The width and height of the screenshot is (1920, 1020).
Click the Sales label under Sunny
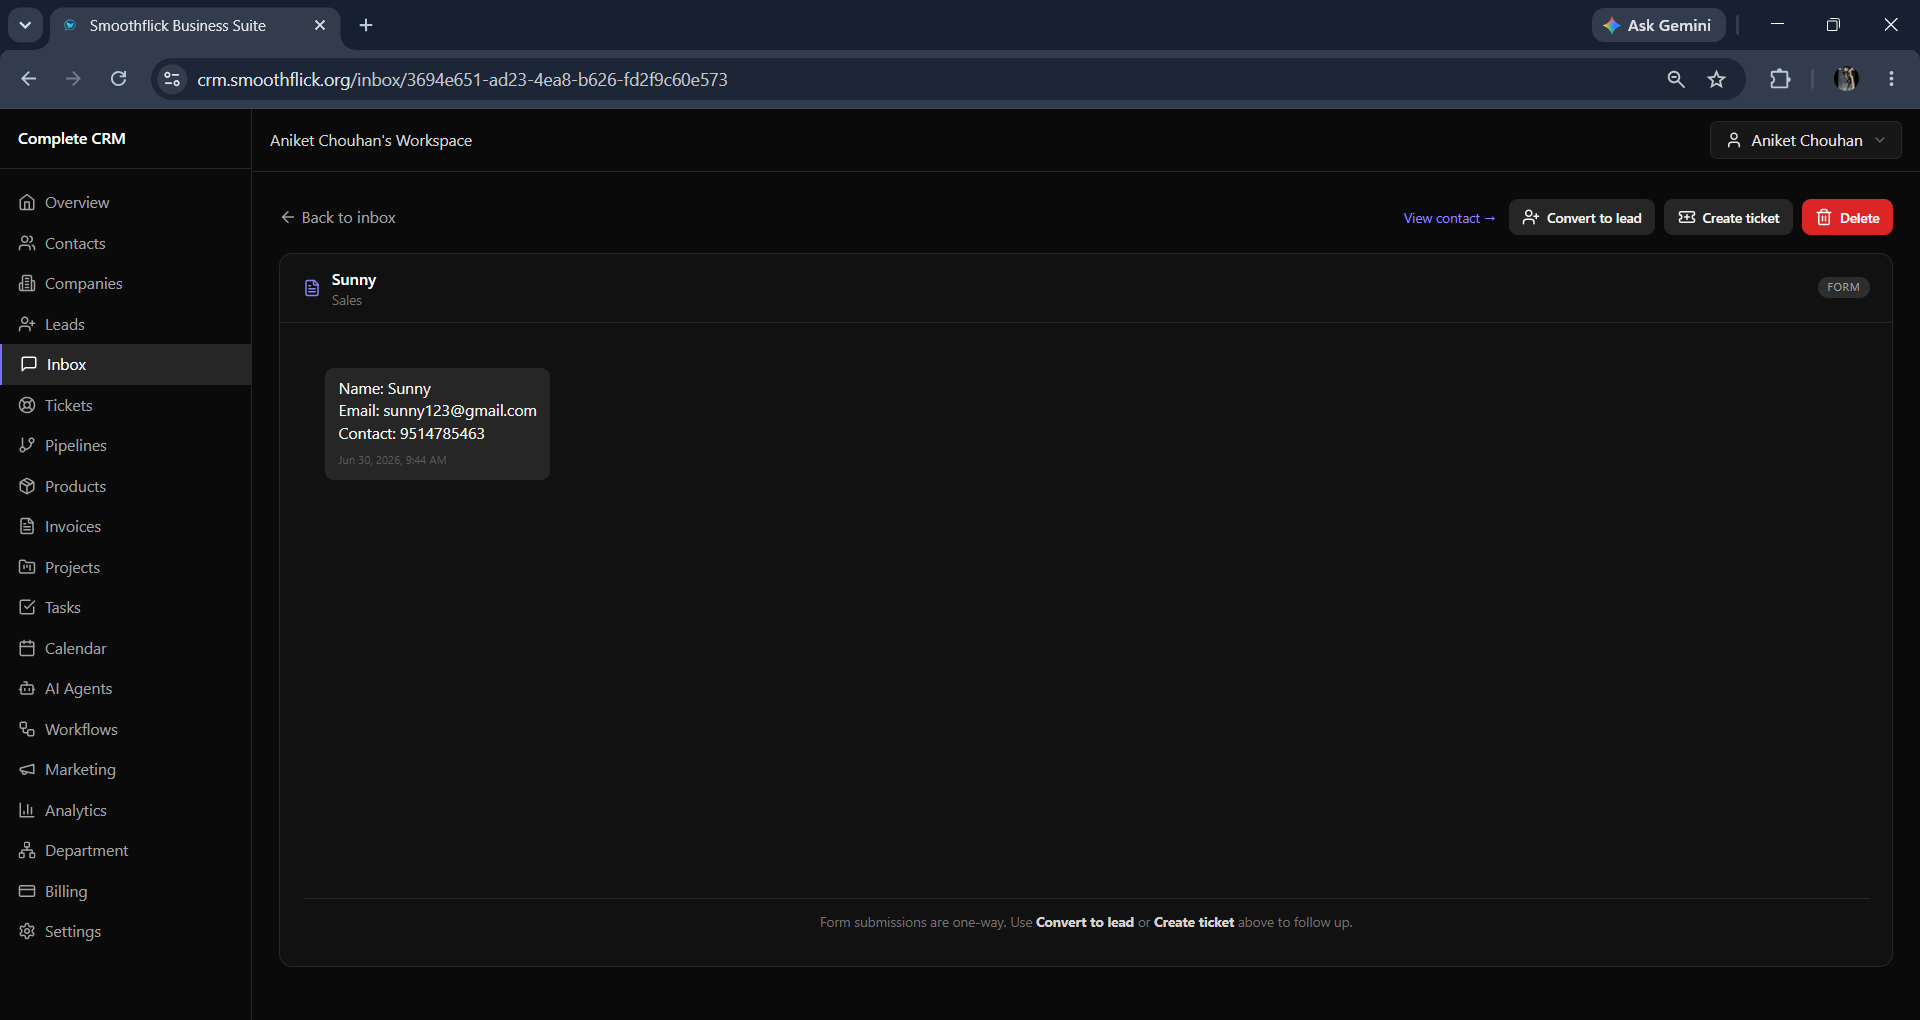pos(347,301)
